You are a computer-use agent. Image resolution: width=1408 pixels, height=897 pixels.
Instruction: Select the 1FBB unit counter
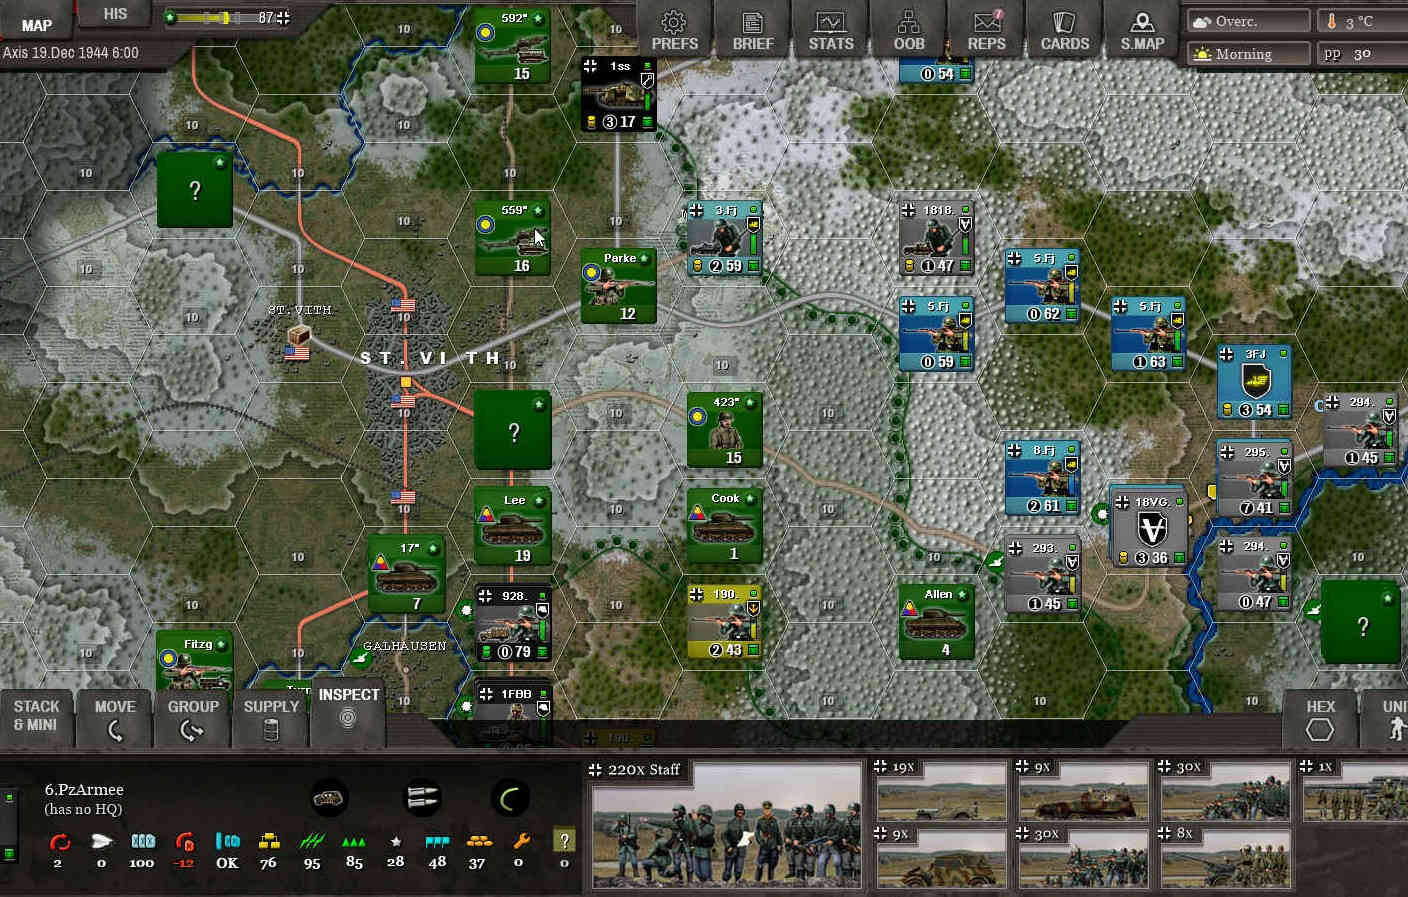(513, 714)
